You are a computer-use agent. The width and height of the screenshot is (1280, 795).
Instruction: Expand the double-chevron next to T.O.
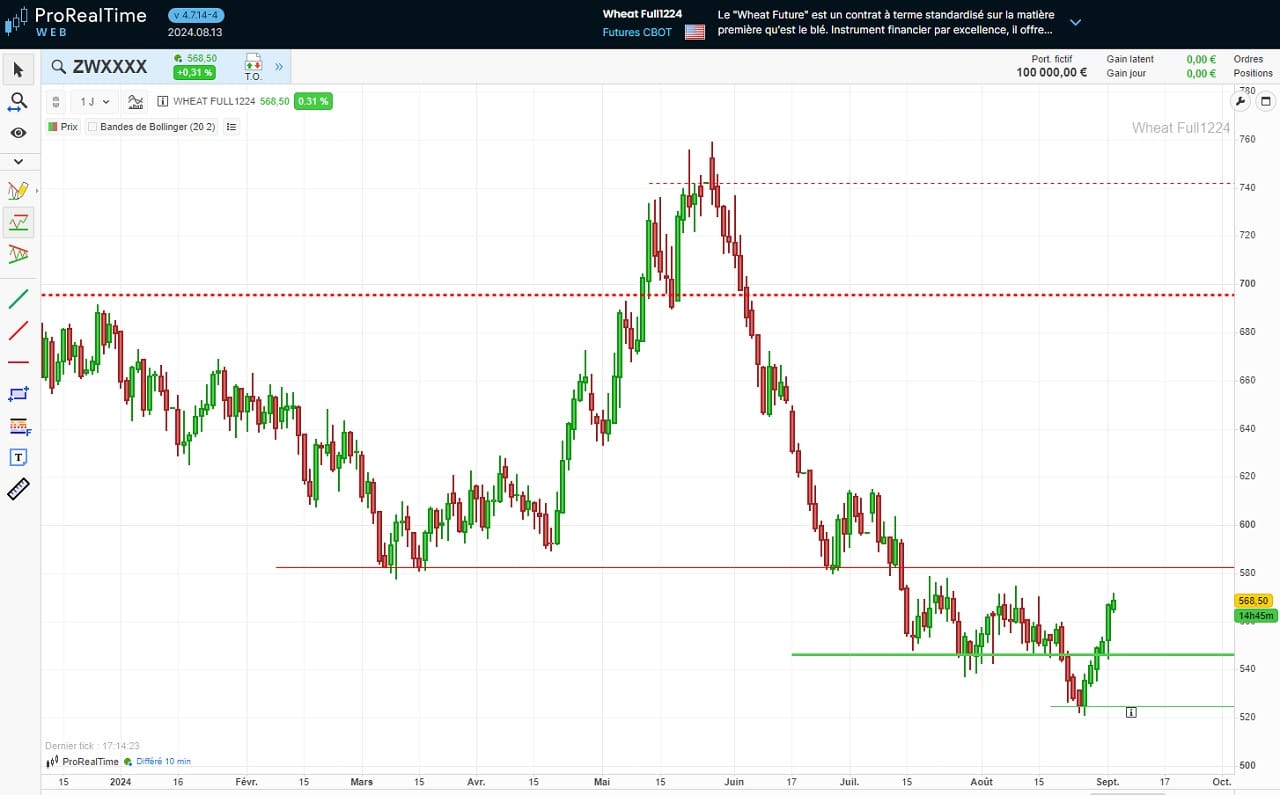pos(279,67)
